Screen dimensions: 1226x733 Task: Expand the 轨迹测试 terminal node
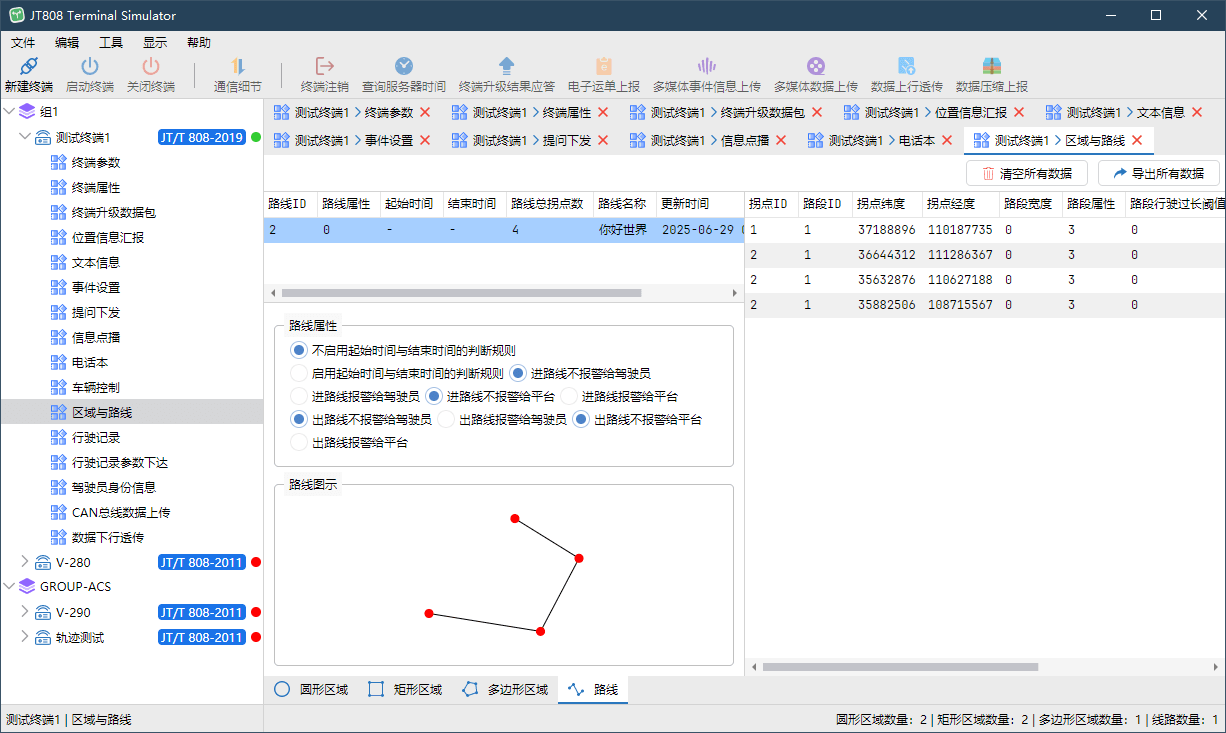[25, 637]
